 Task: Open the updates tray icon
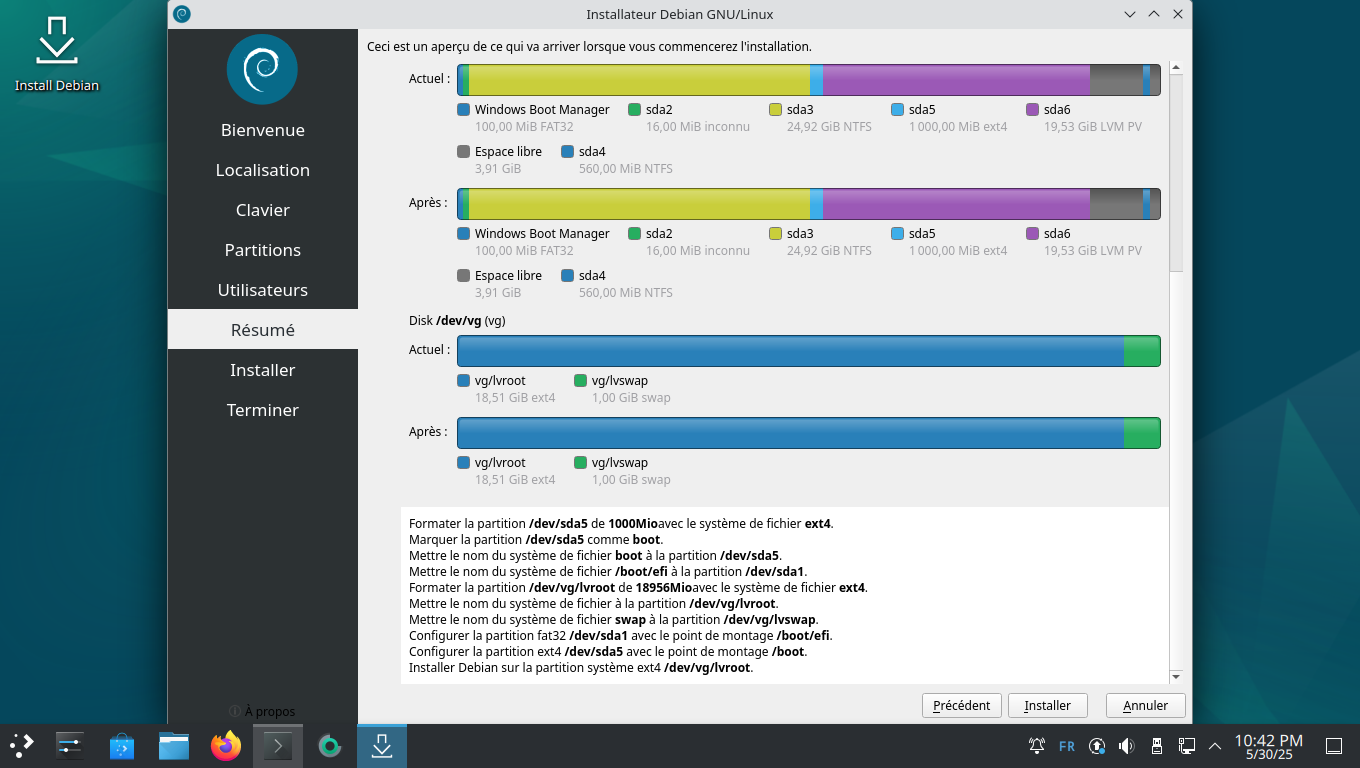(x=1097, y=746)
